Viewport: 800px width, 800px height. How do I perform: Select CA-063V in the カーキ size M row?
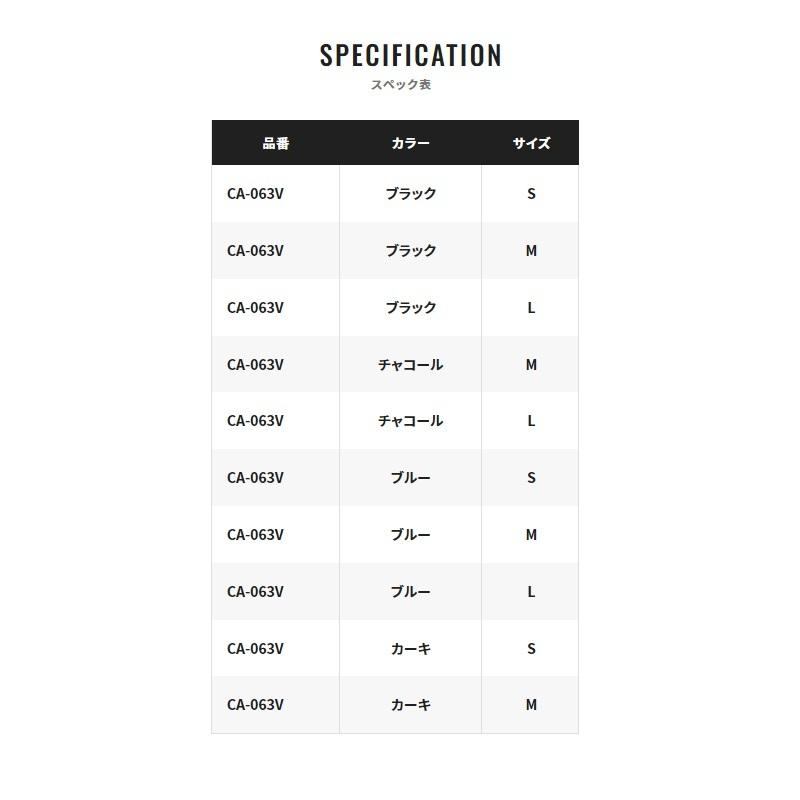255,705
